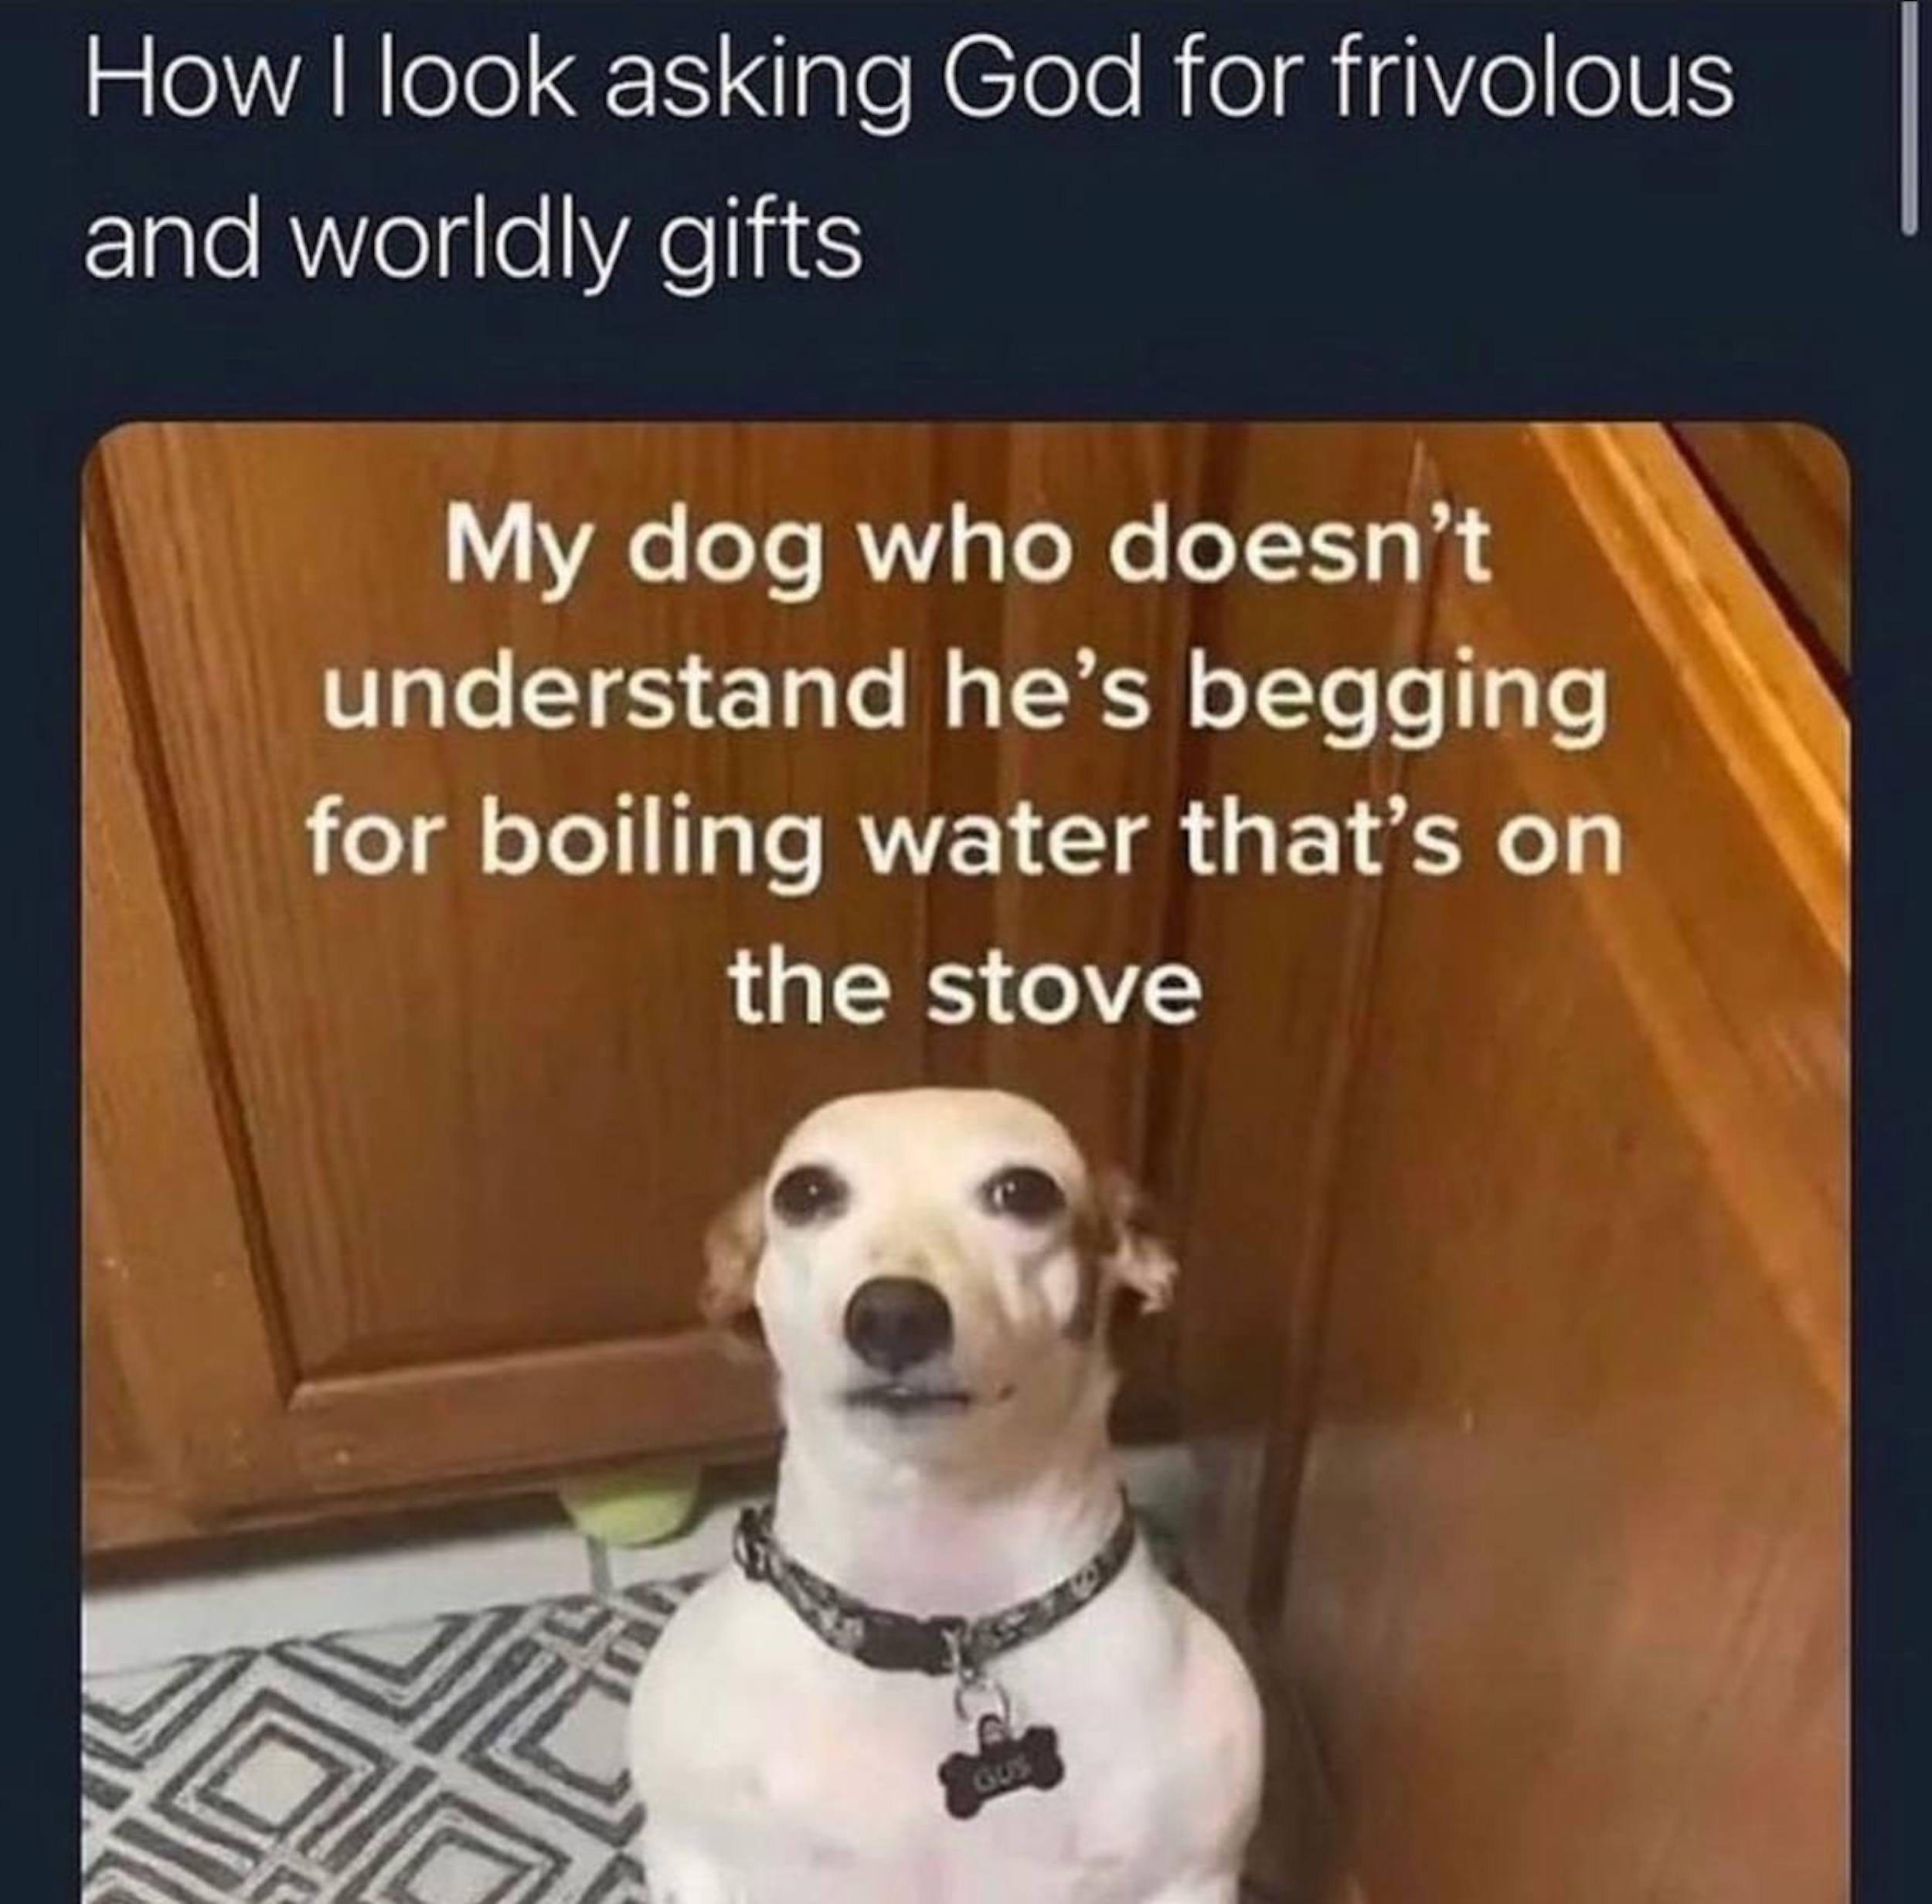
Task: Click the tweet text about frivolous gifts
Action: [910, 160]
